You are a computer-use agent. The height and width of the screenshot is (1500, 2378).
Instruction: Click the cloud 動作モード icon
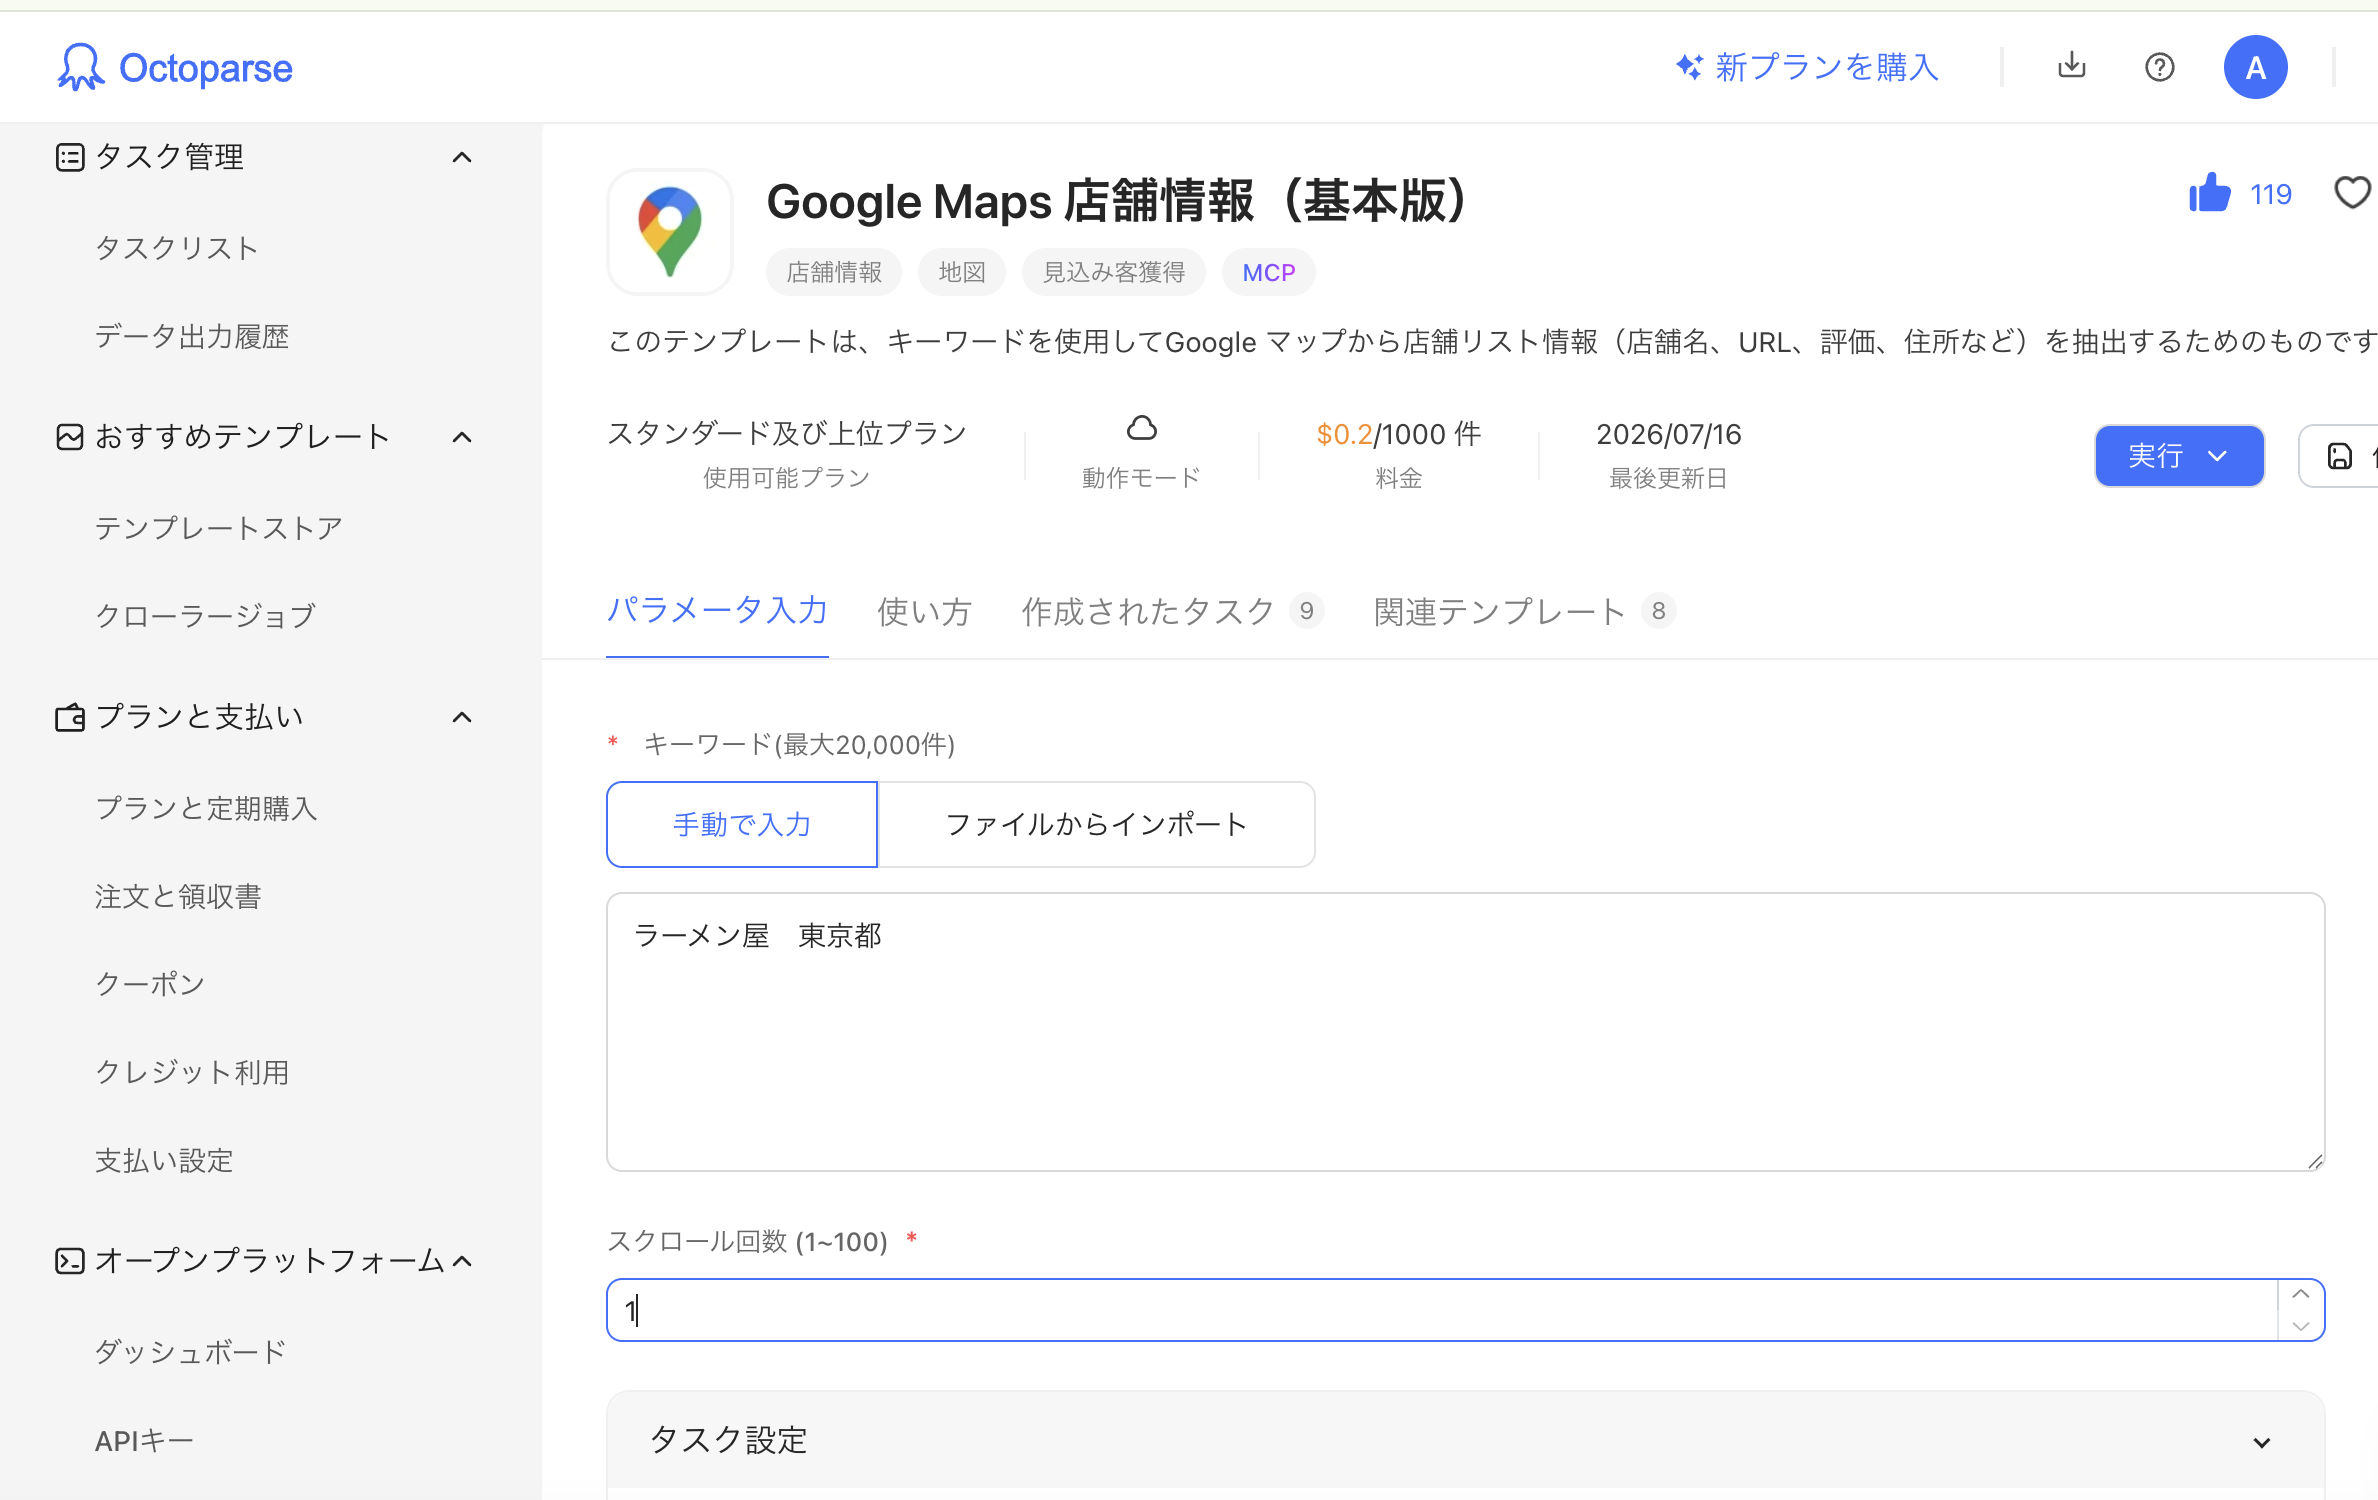coord(1141,428)
